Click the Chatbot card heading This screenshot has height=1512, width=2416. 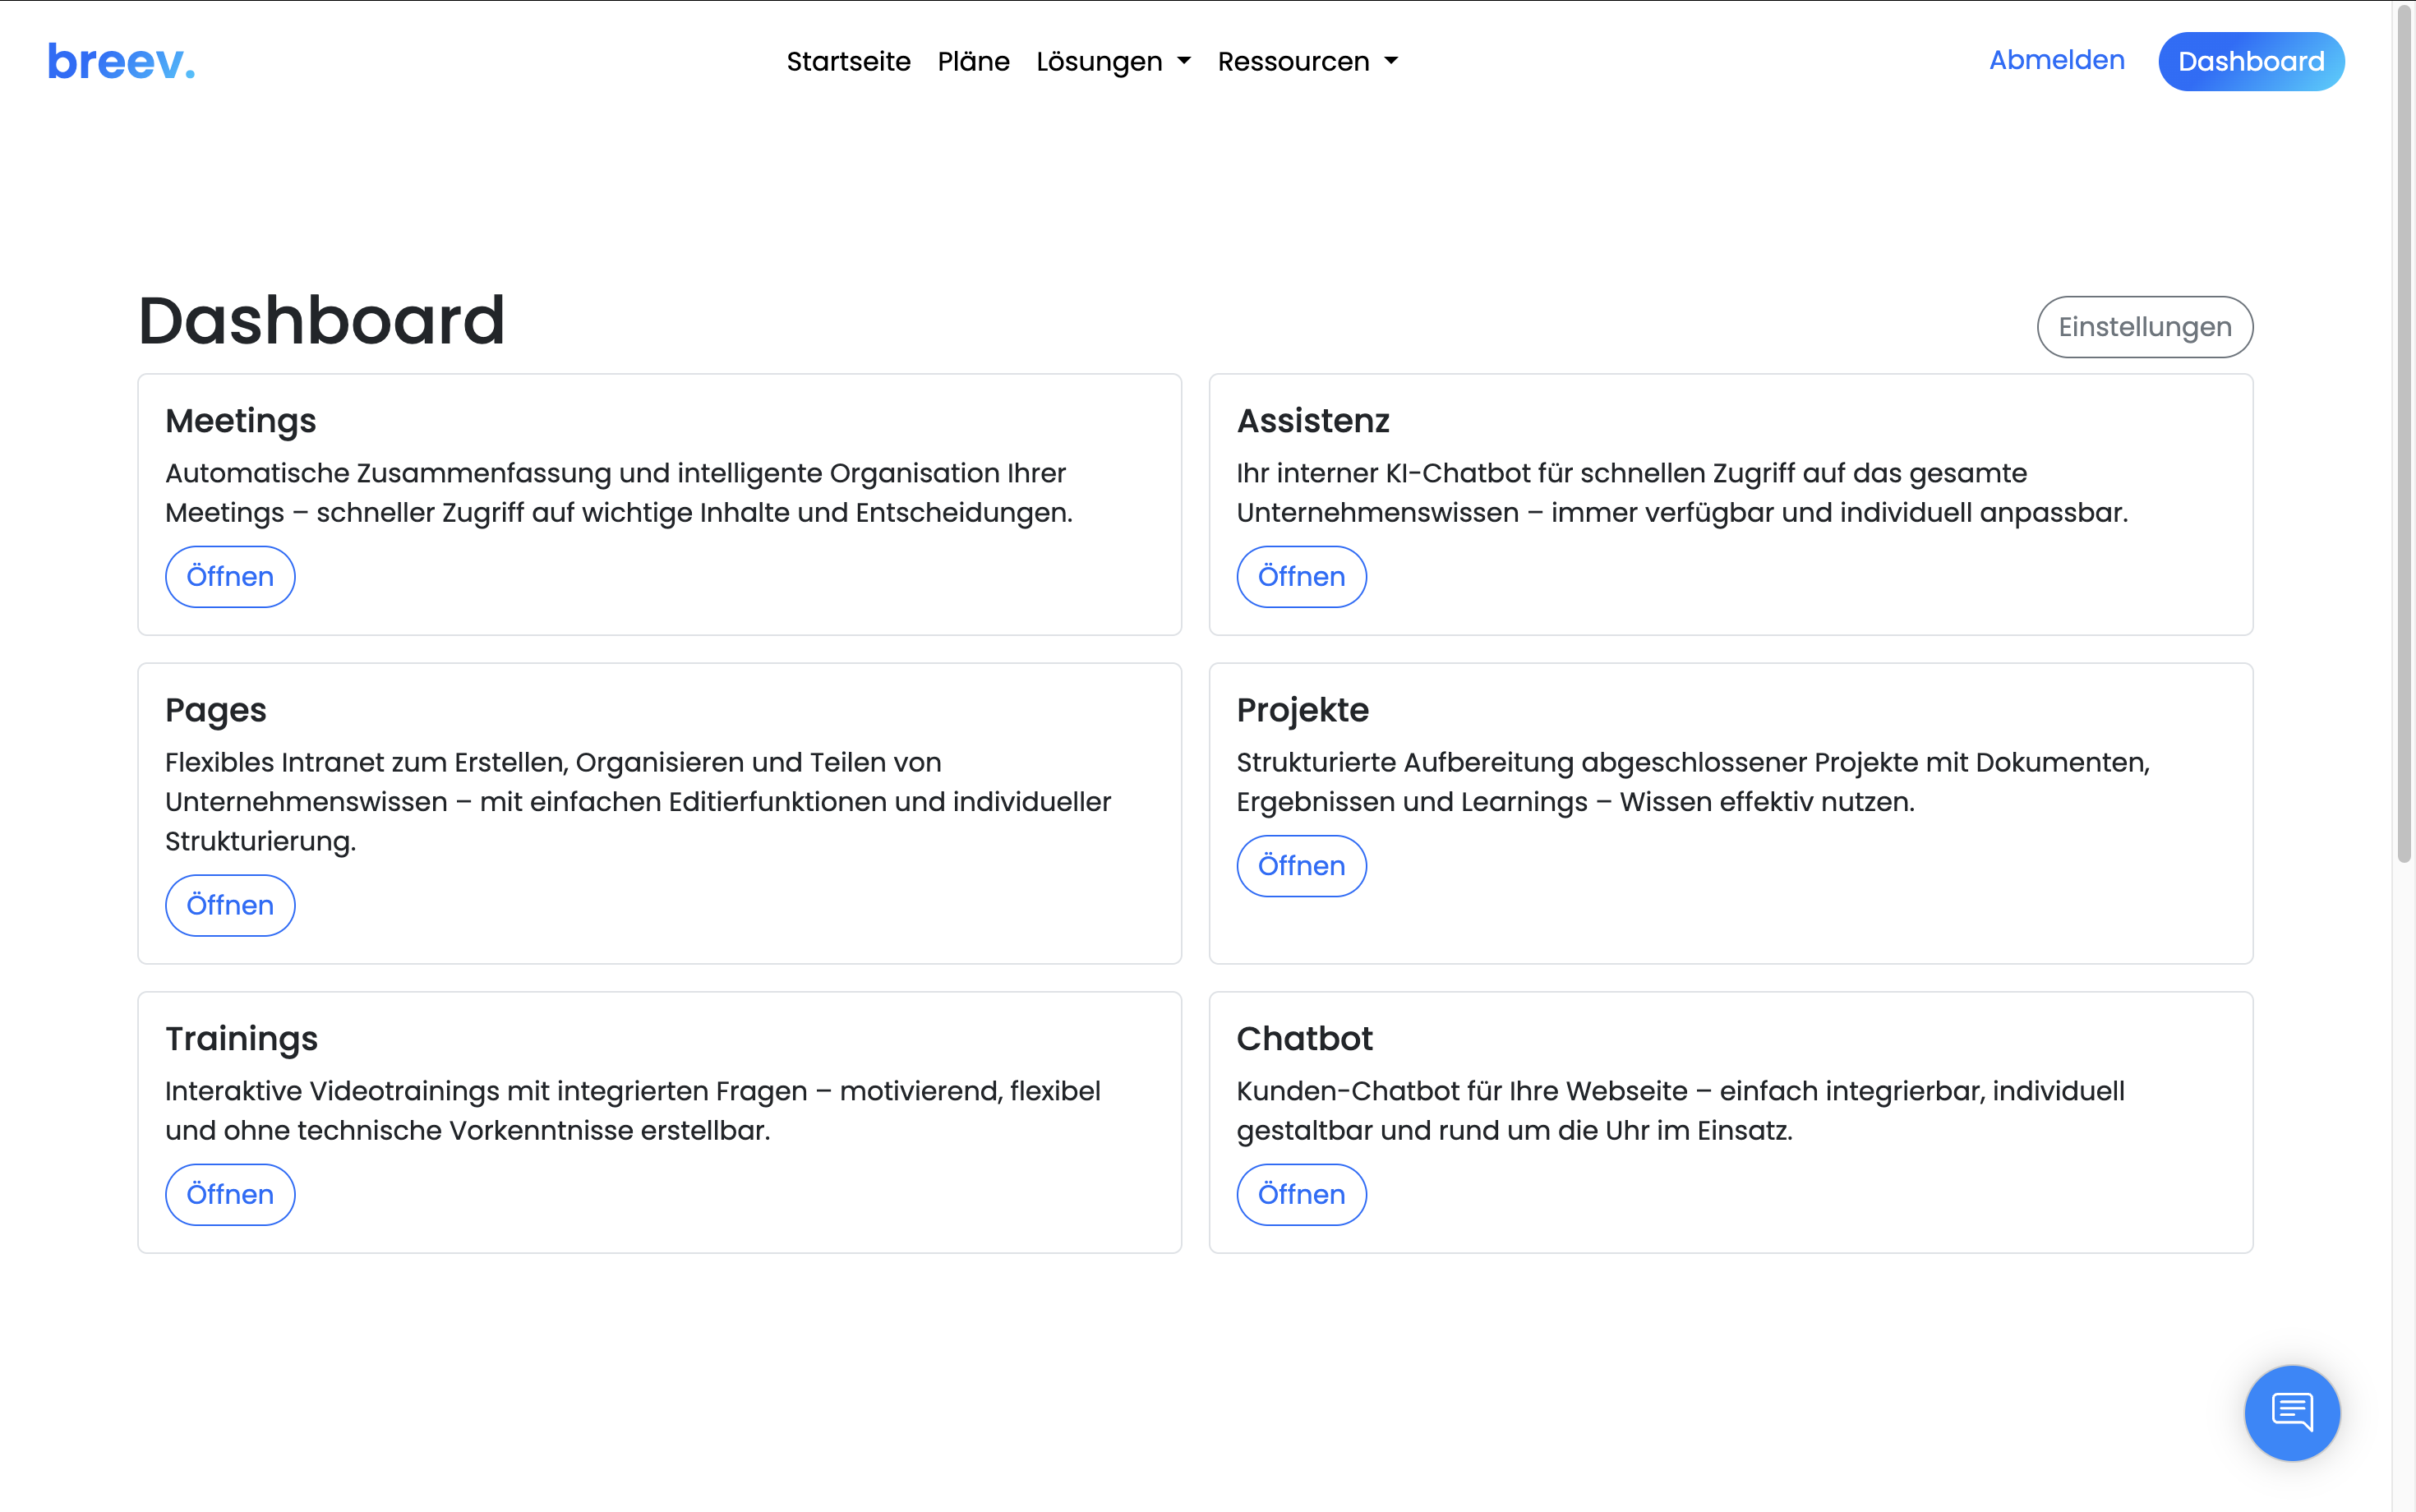click(x=1304, y=1039)
